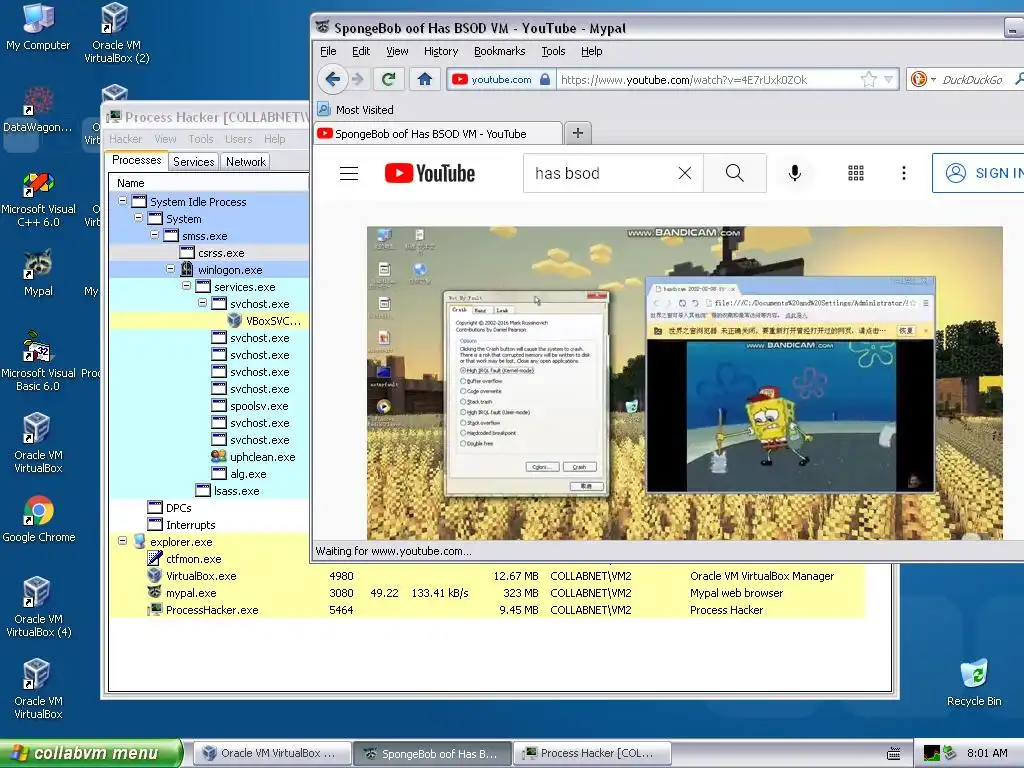Select the ProcessHacker.exe process row

(487, 610)
